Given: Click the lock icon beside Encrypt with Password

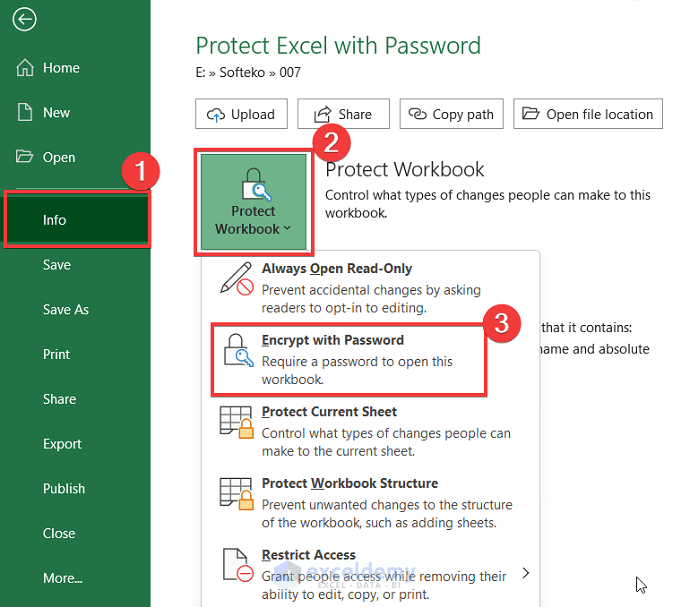Looking at the screenshot, I should (238, 350).
